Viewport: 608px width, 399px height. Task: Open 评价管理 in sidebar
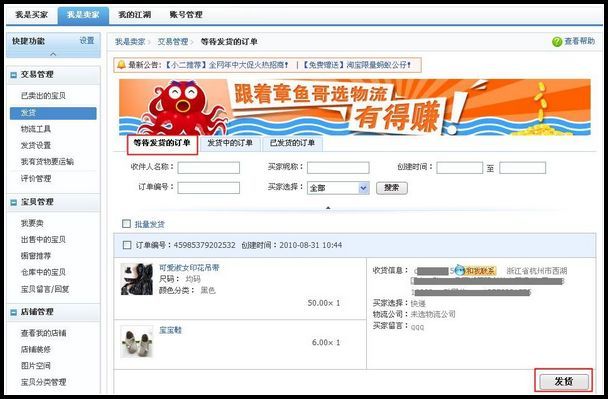point(36,179)
